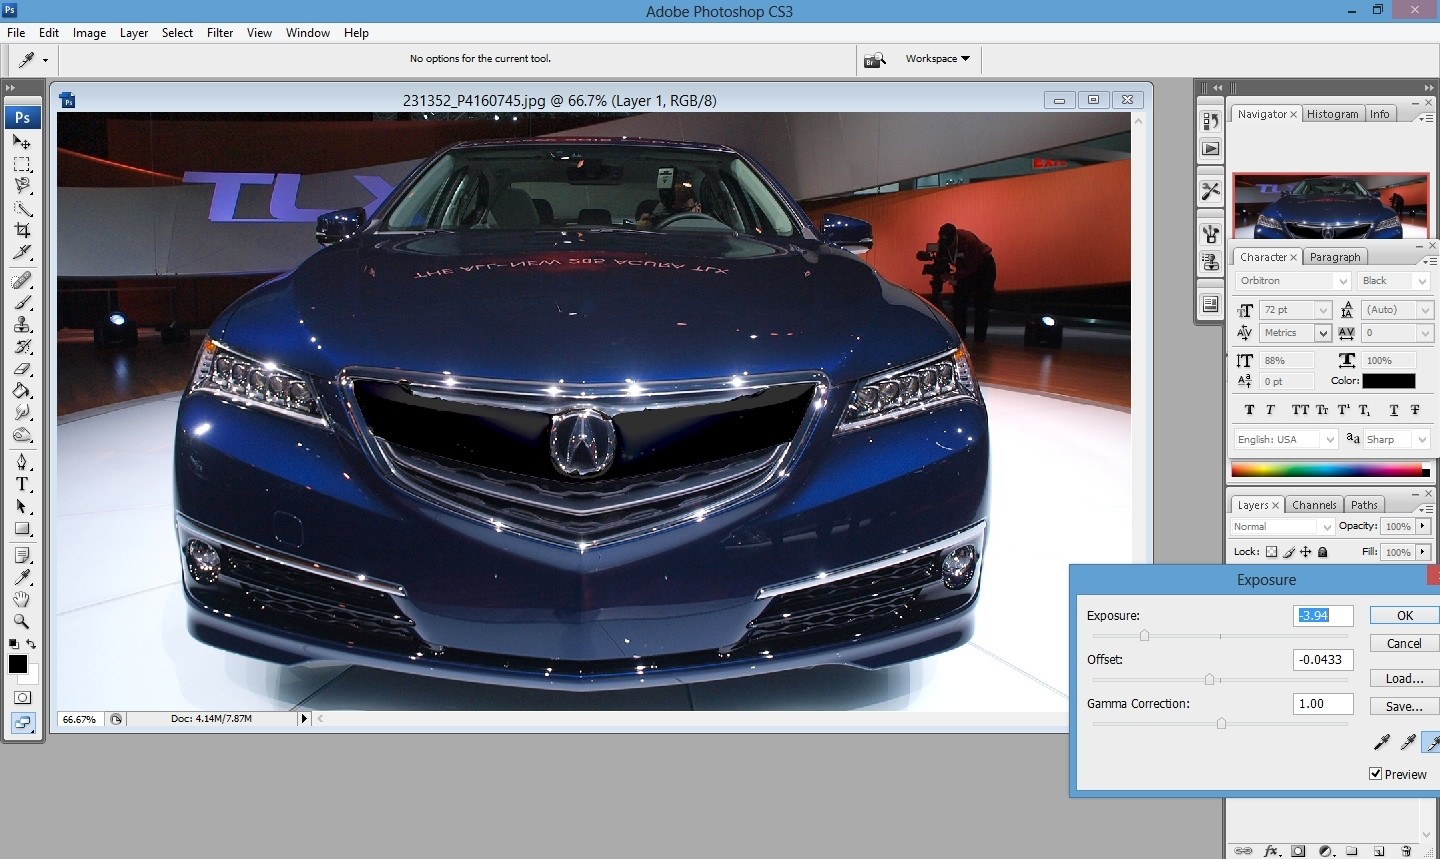Toggle Underline in Character panel
The width and height of the screenshot is (1440, 859).
coord(1394,410)
